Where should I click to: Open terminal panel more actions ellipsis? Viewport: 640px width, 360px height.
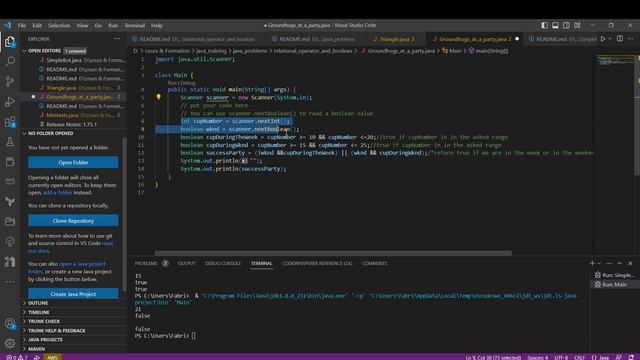click(609, 263)
